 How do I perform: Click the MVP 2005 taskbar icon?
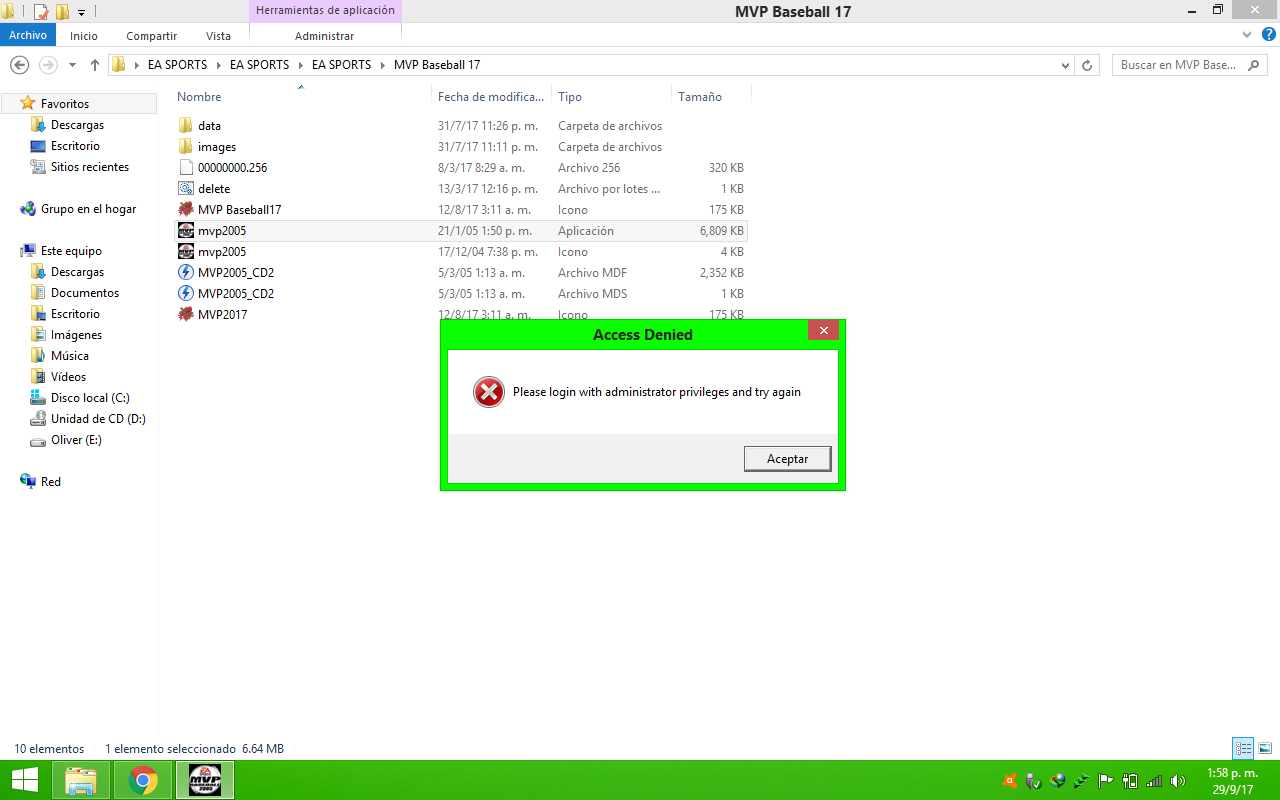[x=205, y=780]
